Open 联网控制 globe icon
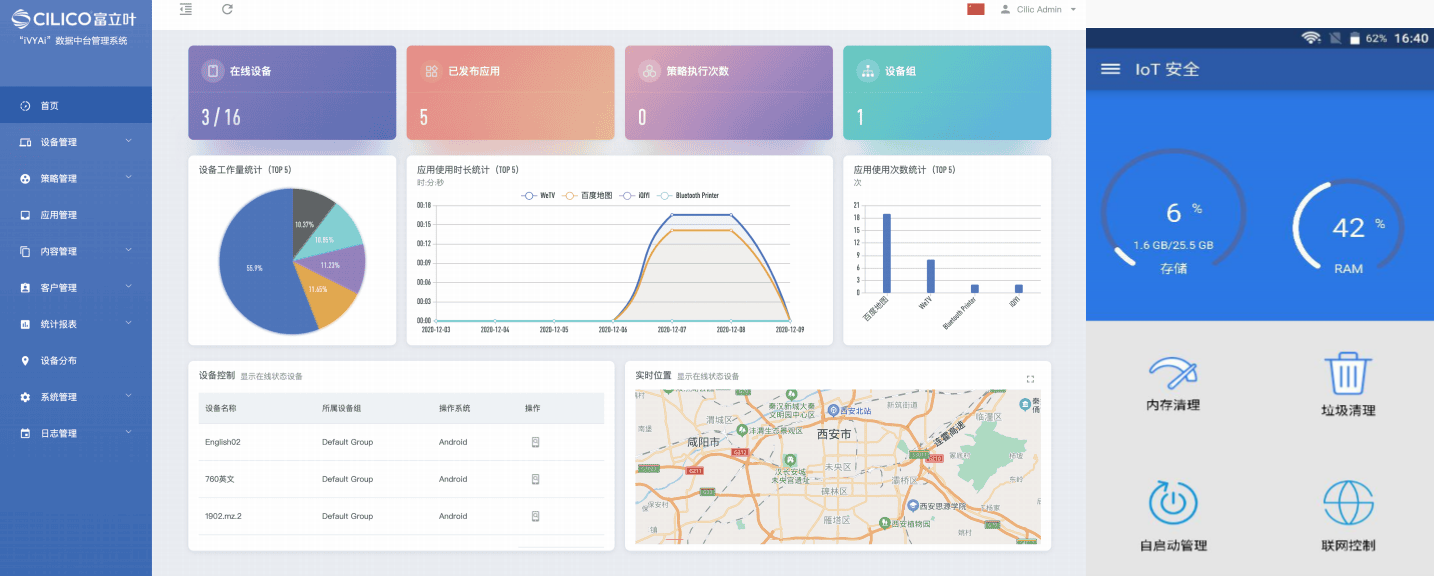Viewport: 1434px width, 576px height. [1347, 514]
